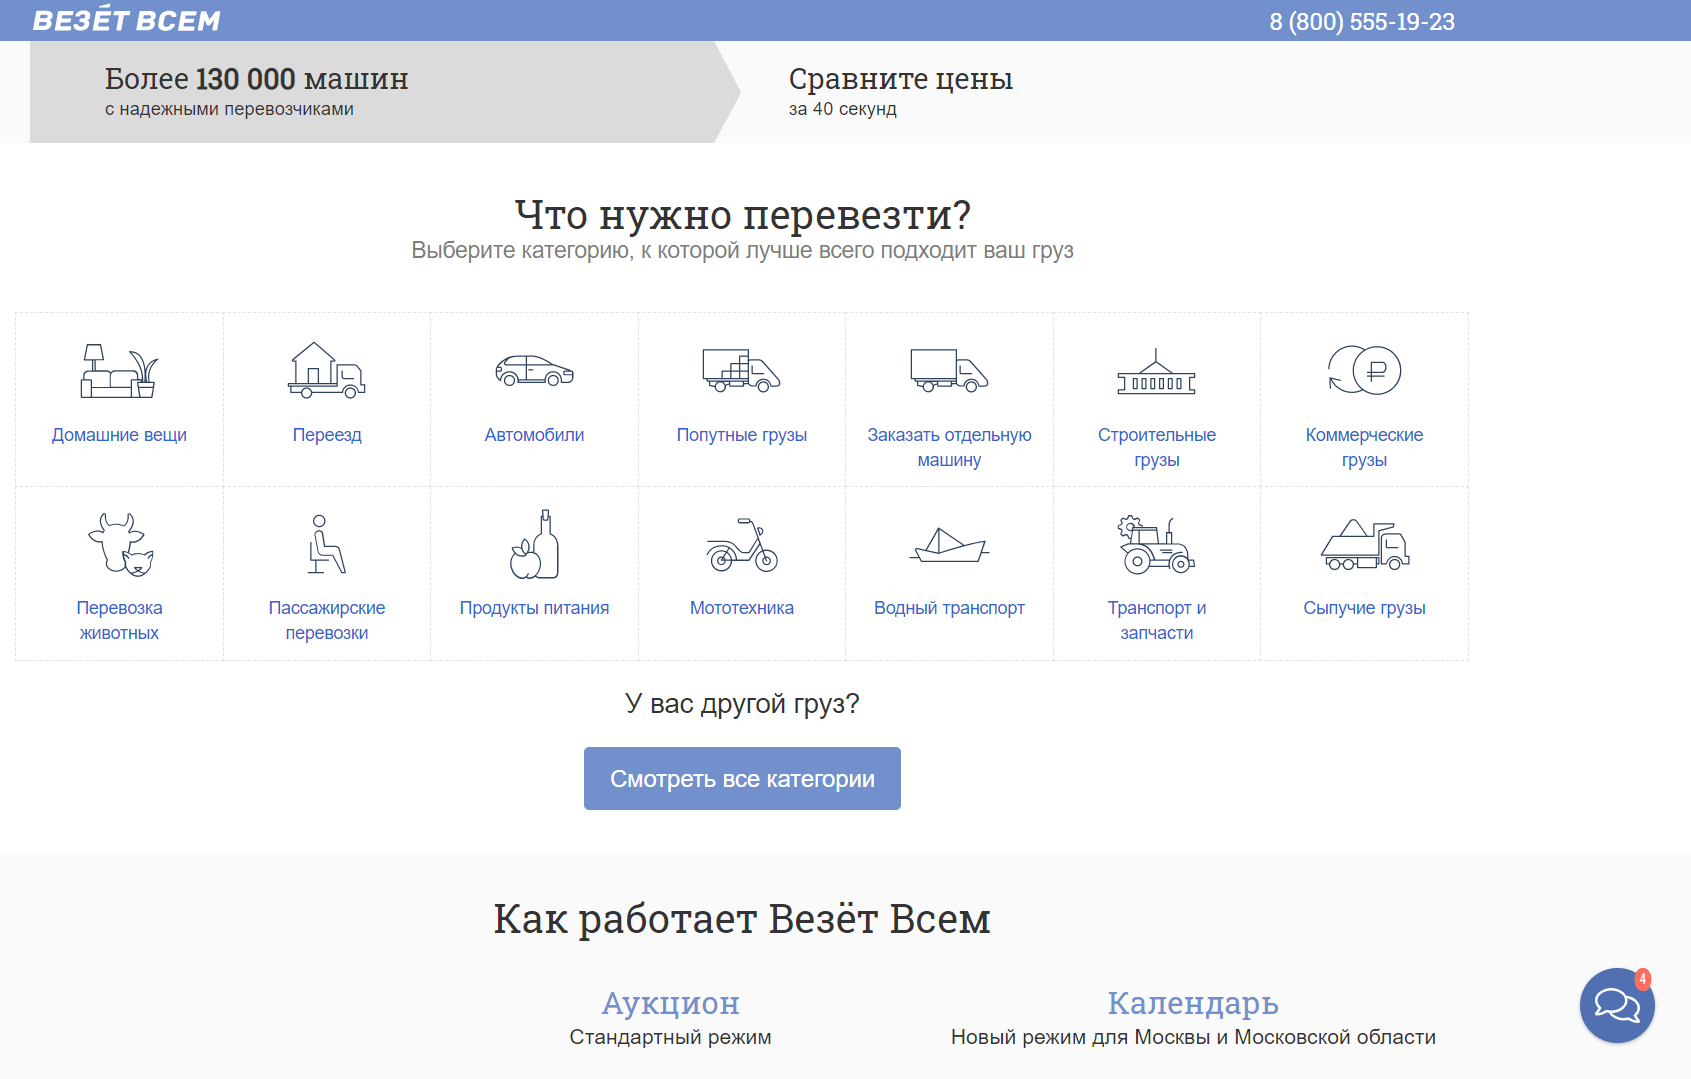Open the Переезд category link

[x=327, y=435]
